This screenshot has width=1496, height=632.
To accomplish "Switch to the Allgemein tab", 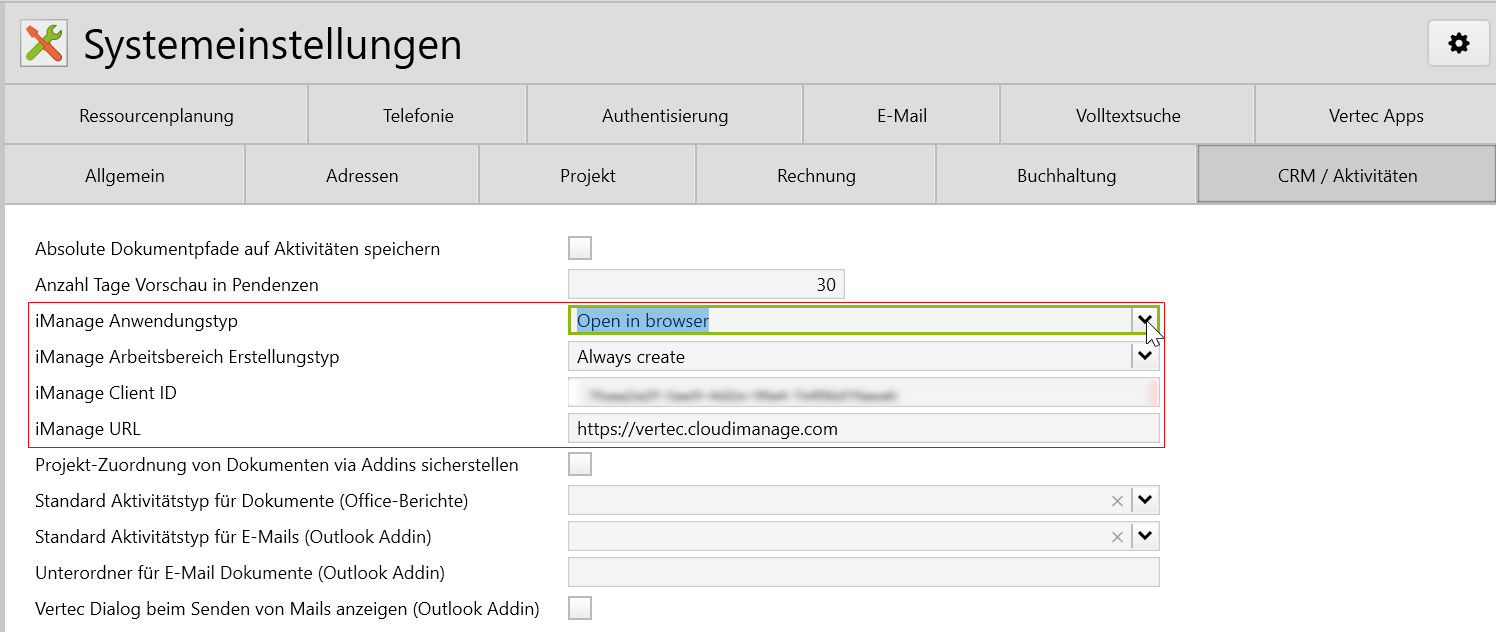I will 125,176.
